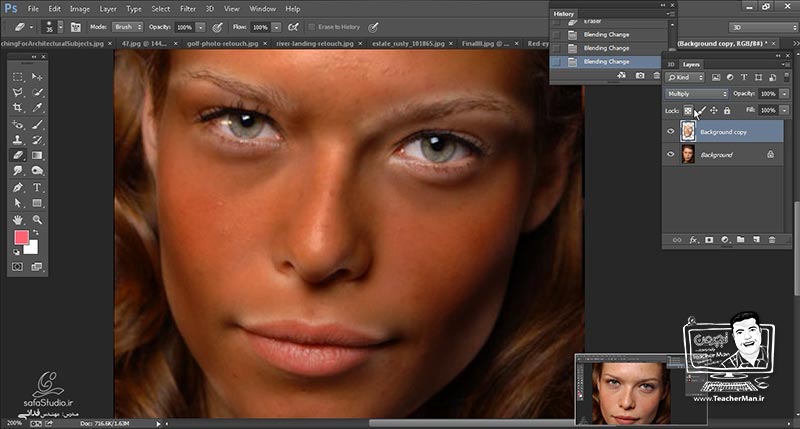Reset default foreground and background colors
The width and height of the screenshot is (800, 429).
(16, 252)
